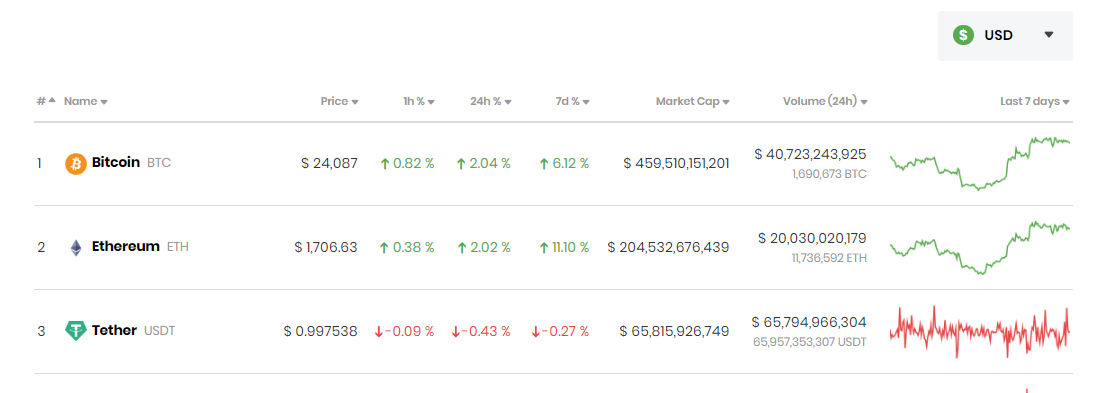Screen dimensions: 1107x393
Task: Open the Tether coin name link
Action: coord(114,330)
